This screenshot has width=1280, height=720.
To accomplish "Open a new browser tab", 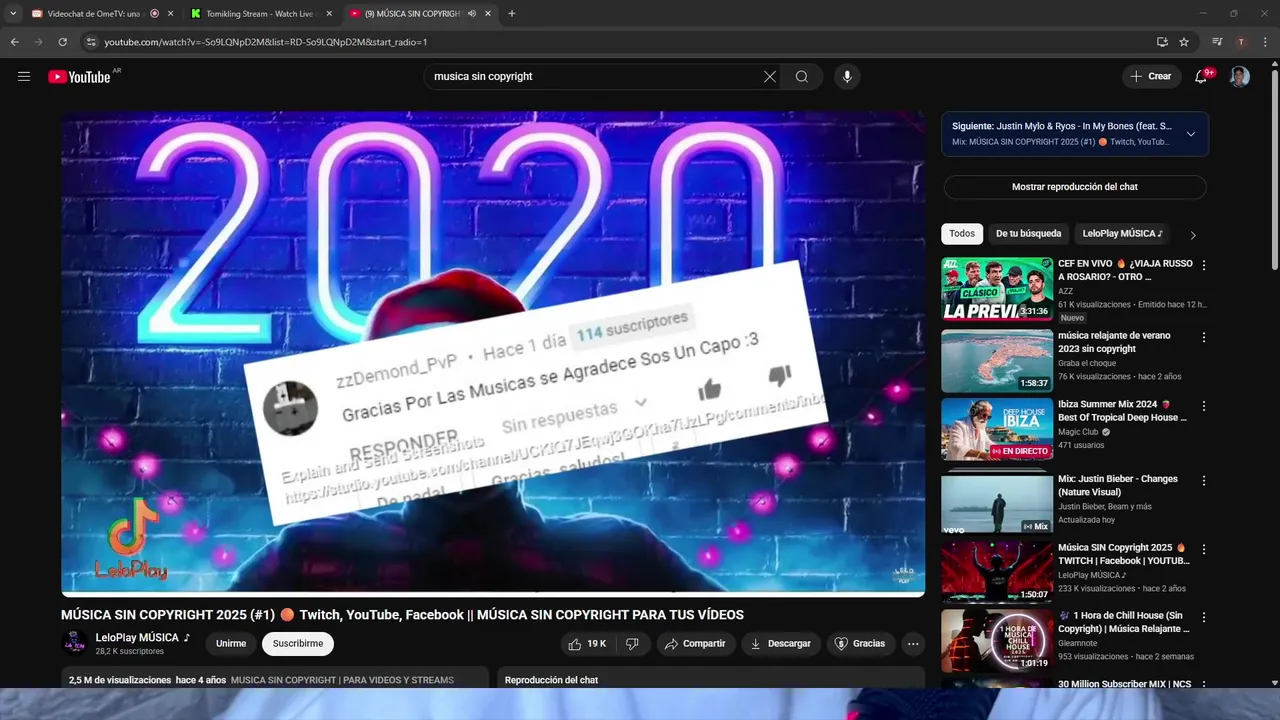I will click(x=512, y=14).
